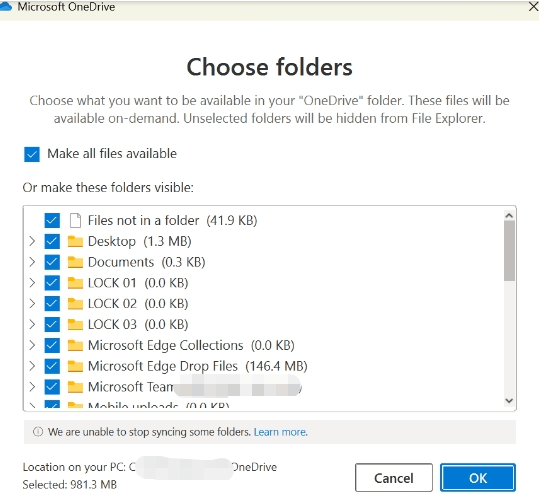Click the info icon beside unable to stop syncing
Viewport: 539px width, 499px height.
(38, 432)
